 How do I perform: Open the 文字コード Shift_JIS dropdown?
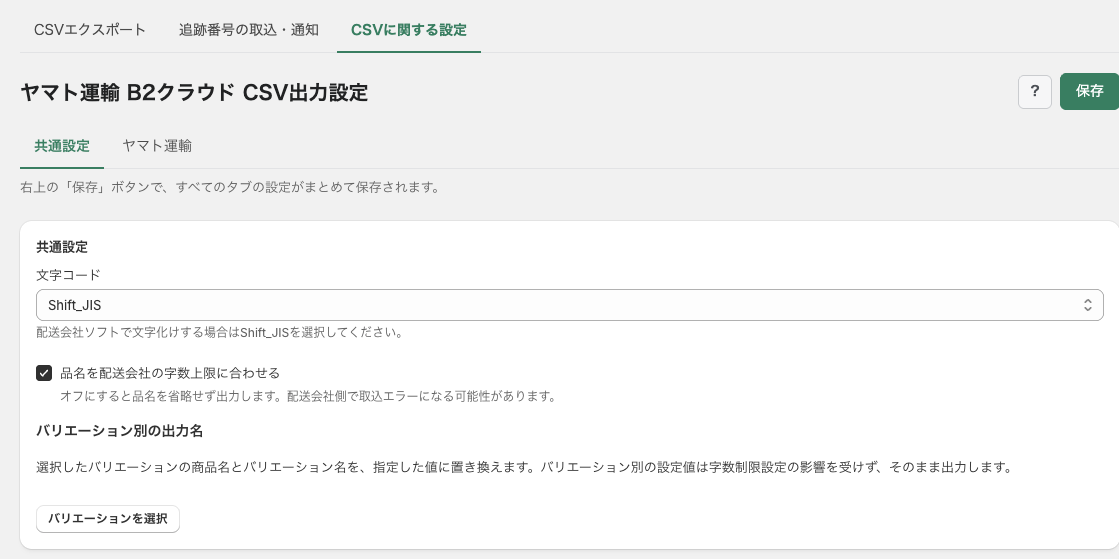(569, 305)
